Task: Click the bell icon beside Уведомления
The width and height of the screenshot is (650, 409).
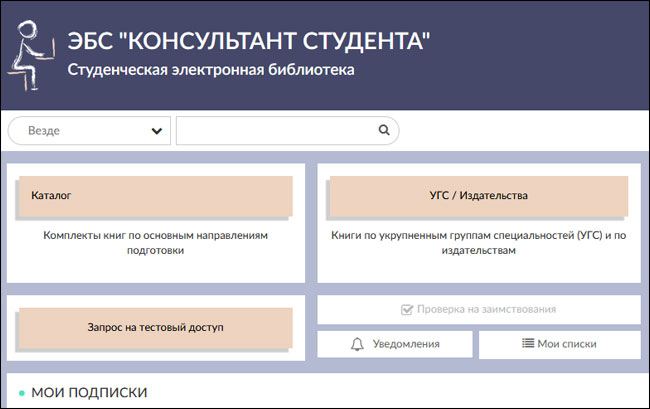Action: click(x=357, y=344)
